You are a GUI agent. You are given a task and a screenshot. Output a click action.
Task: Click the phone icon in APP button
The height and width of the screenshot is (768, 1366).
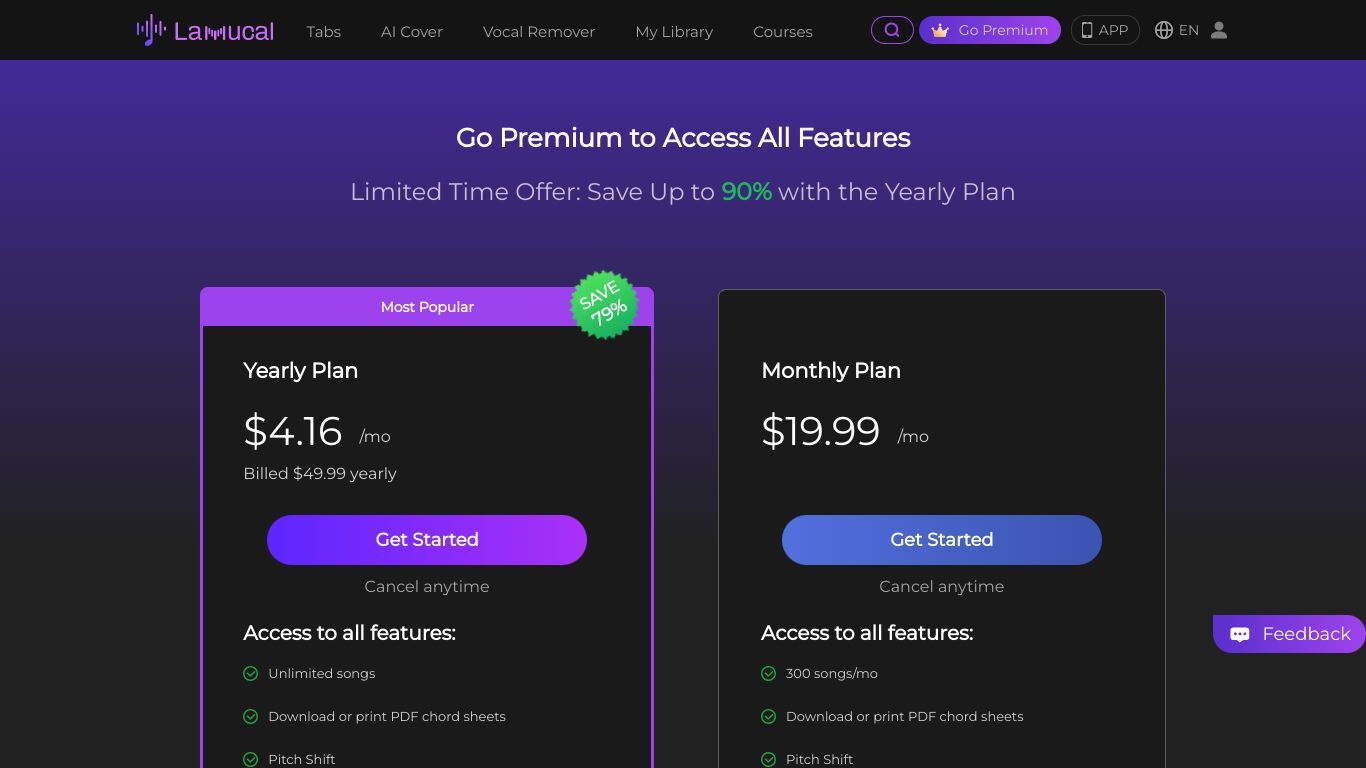[1087, 30]
